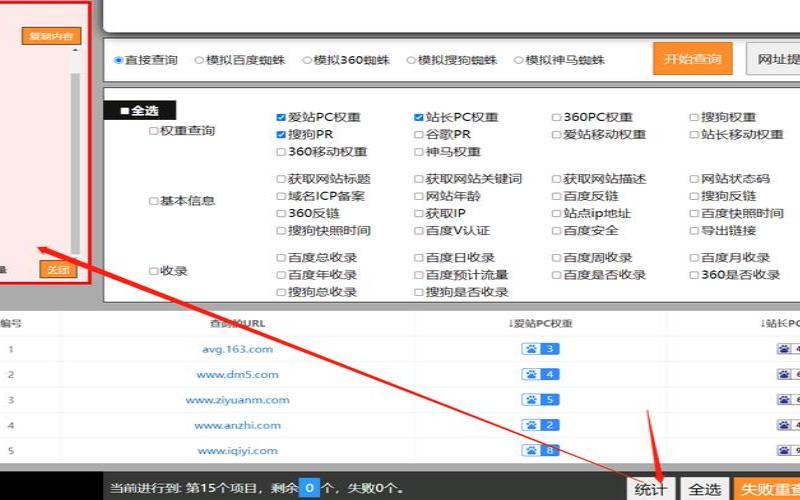
Task: Tick 导出链接 checkbox
Action: coord(694,231)
